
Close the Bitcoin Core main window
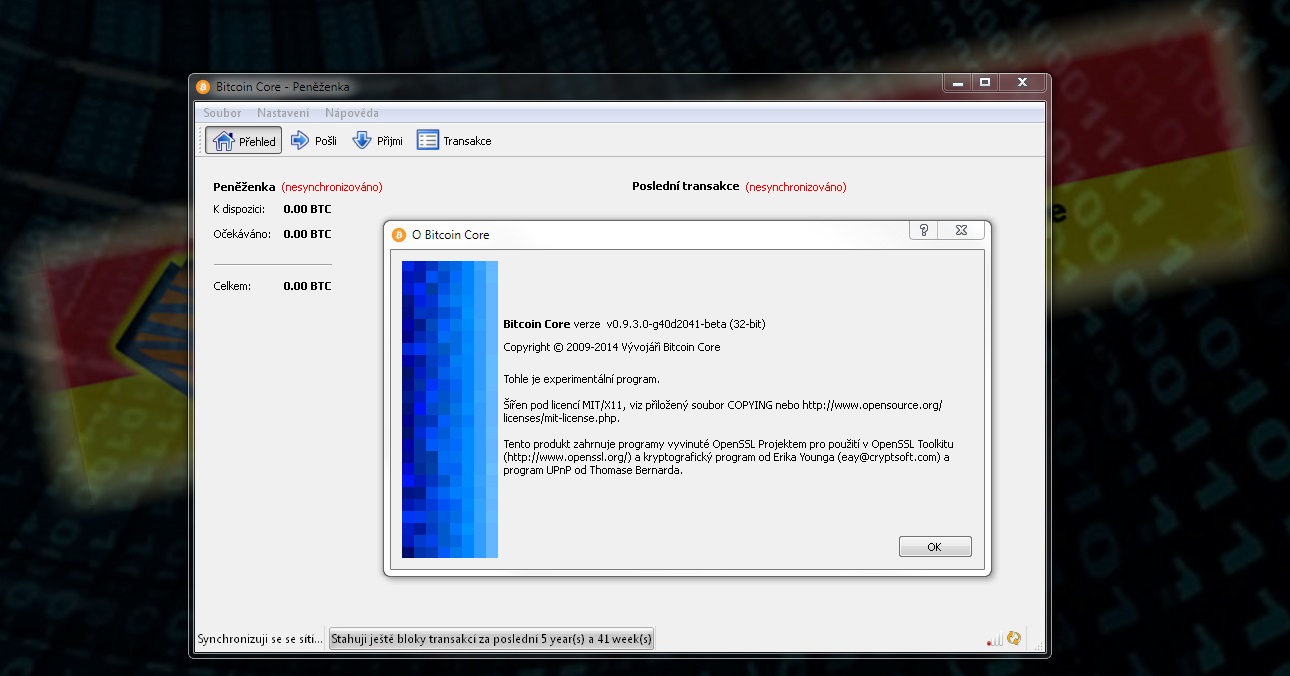click(x=1022, y=83)
